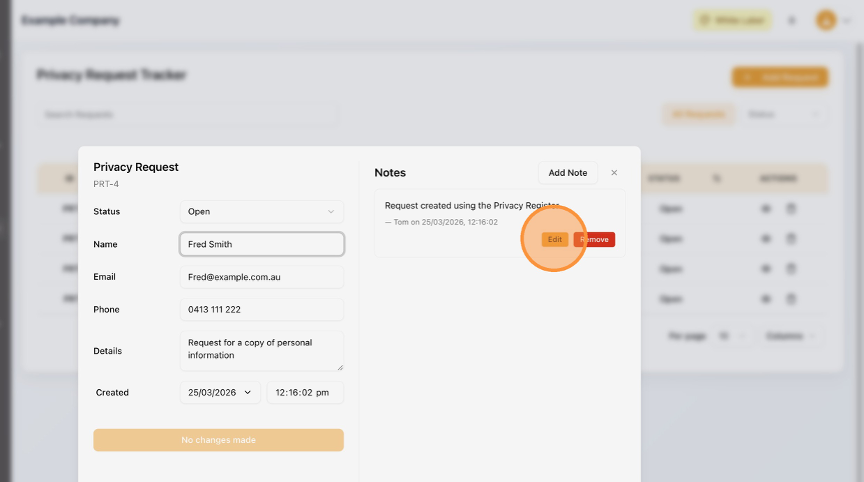Edit the Privacy Register note
This screenshot has height=482, width=864.
coord(554,240)
